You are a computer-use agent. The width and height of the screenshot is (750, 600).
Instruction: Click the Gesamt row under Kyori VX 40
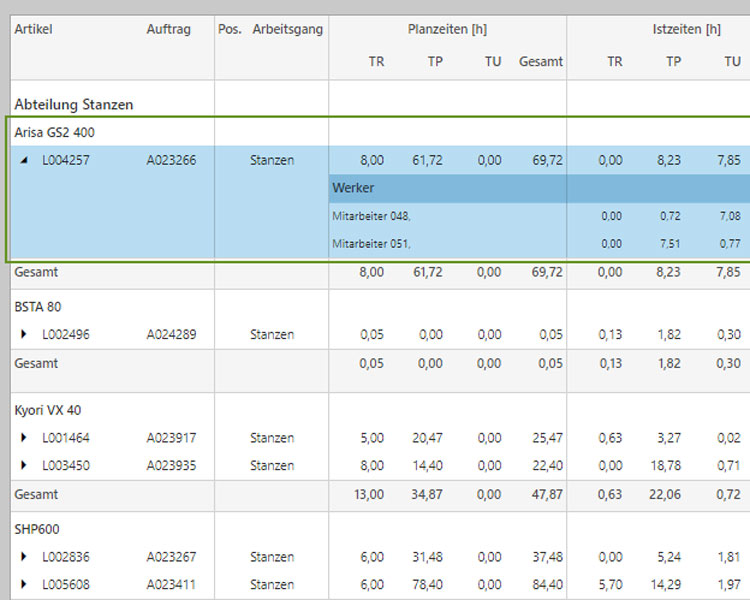pos(380,496)
